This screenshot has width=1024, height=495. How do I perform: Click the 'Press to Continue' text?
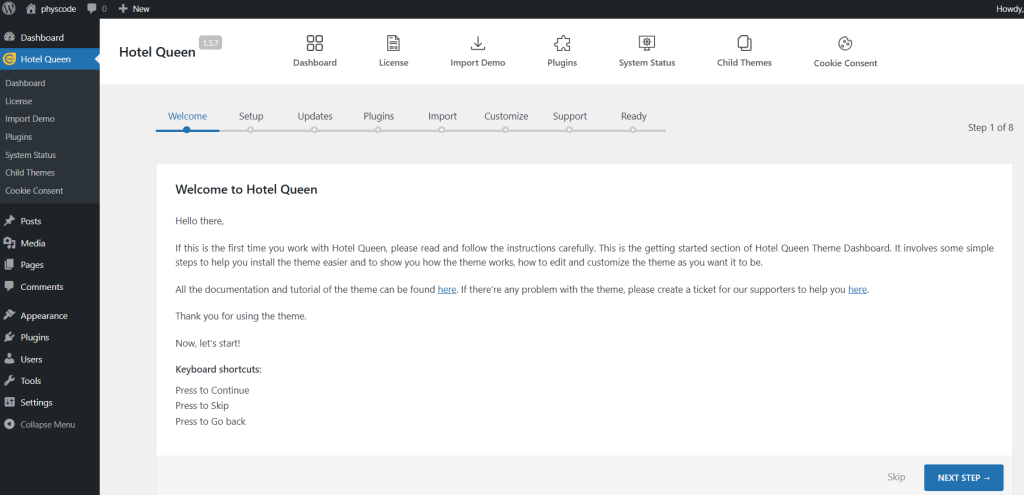[212, 391]
